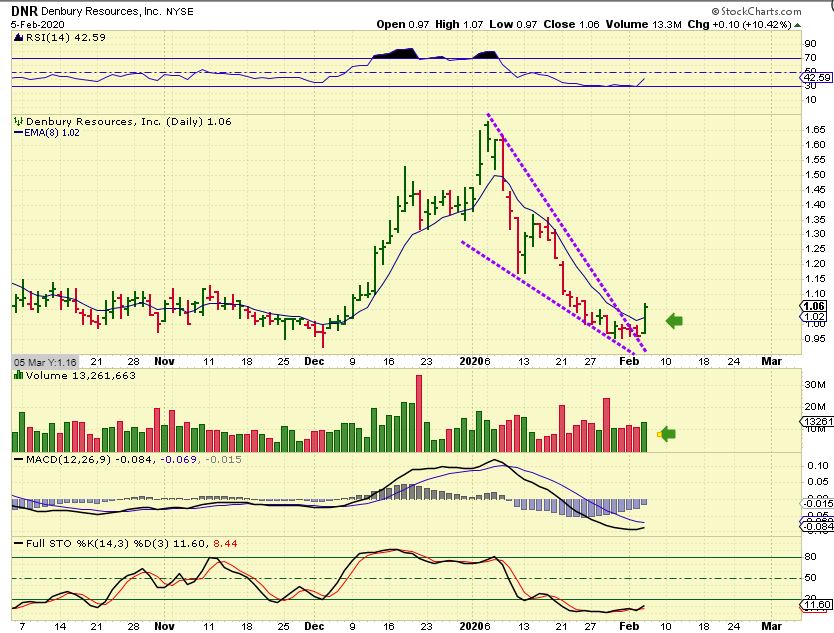Viewport: 834px width, 633px height.
Task: Click the 1.02 EMA tag on right axis
Action: [814, 316]
